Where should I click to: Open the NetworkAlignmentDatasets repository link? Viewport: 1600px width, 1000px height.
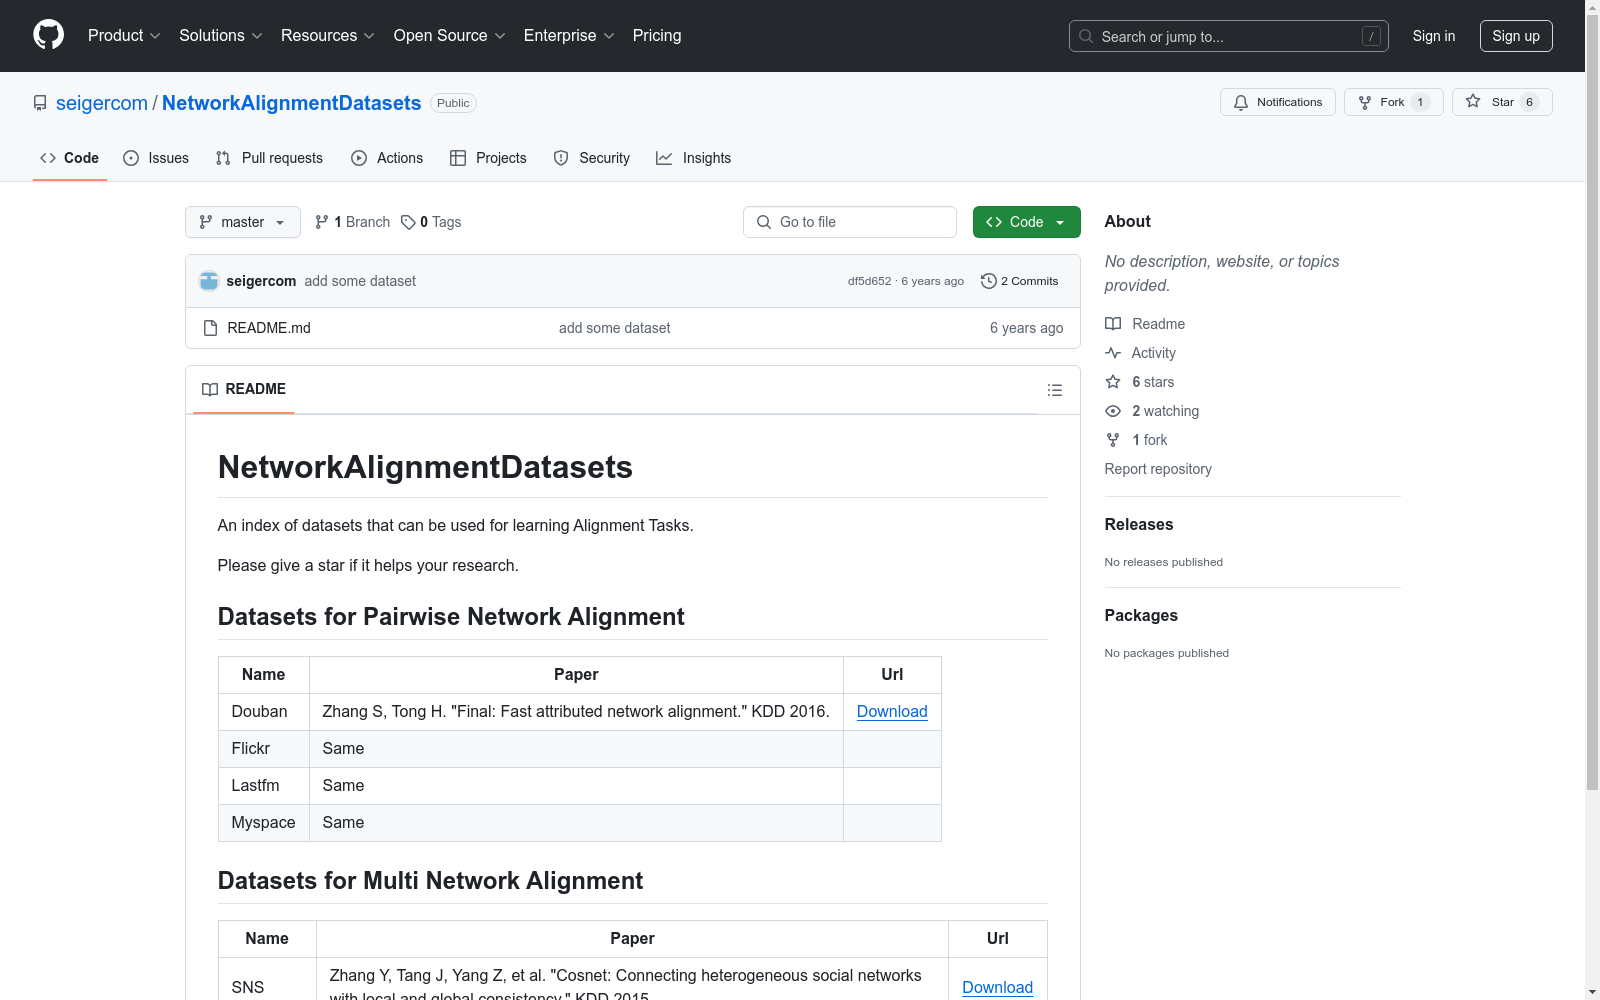292,103
